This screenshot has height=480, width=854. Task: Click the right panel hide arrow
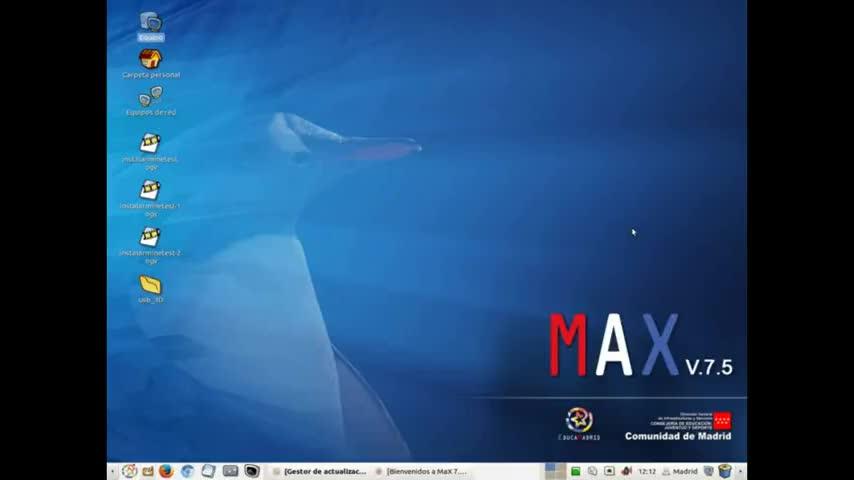click(740, 472)
